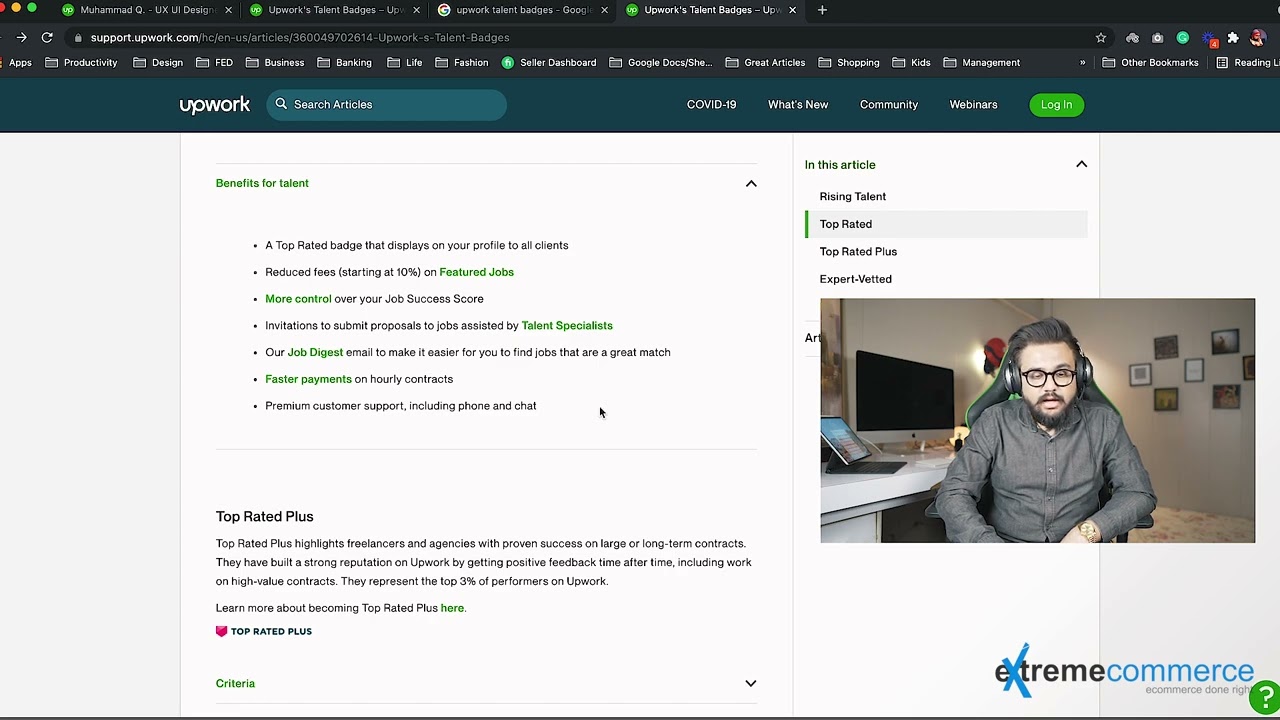
Task: Click the site lock icon in address bar
Action: (77, 37)
